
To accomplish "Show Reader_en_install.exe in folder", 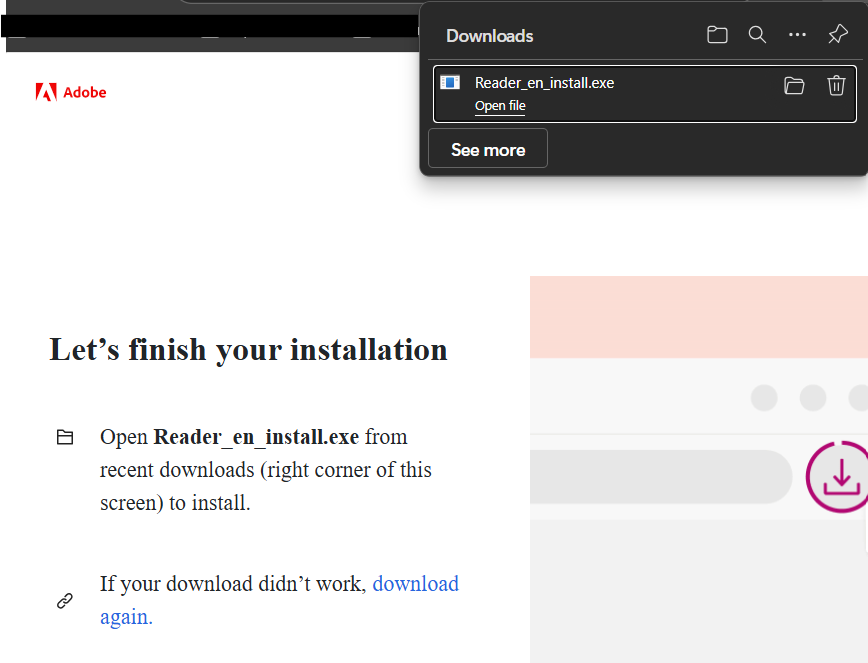I will pyautogui.click(x=794, y=86).
